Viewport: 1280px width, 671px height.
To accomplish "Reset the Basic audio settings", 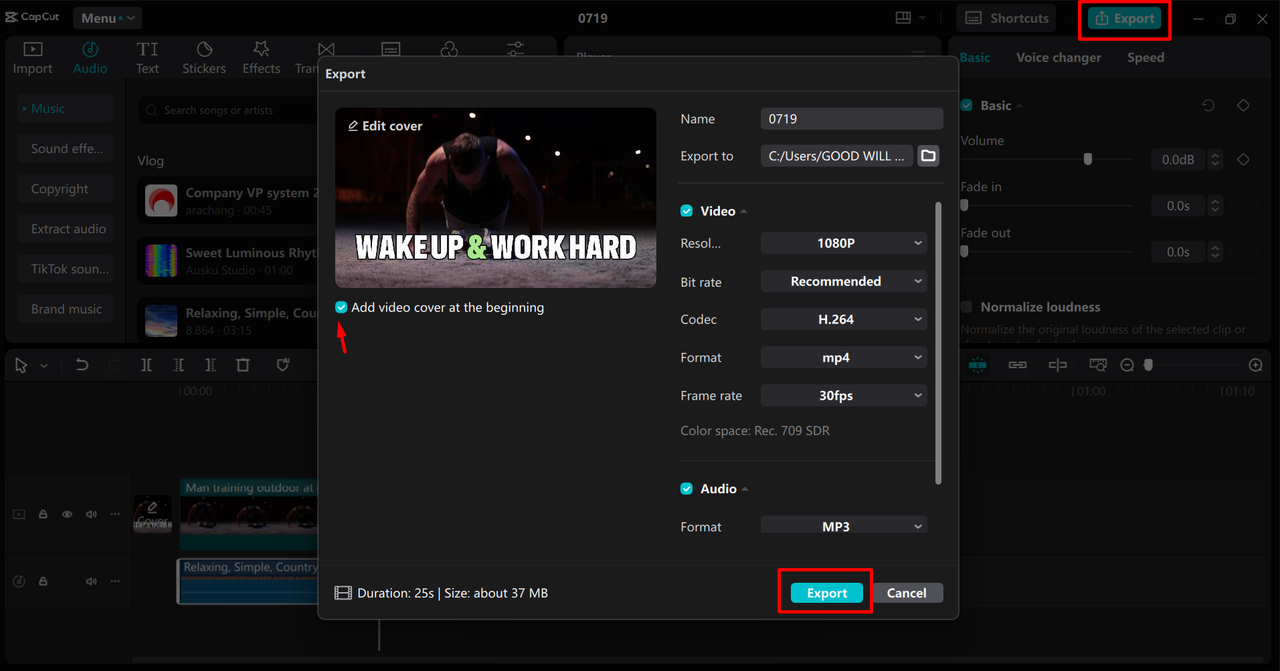I will pyautogui.click(x=1208, y=105).
